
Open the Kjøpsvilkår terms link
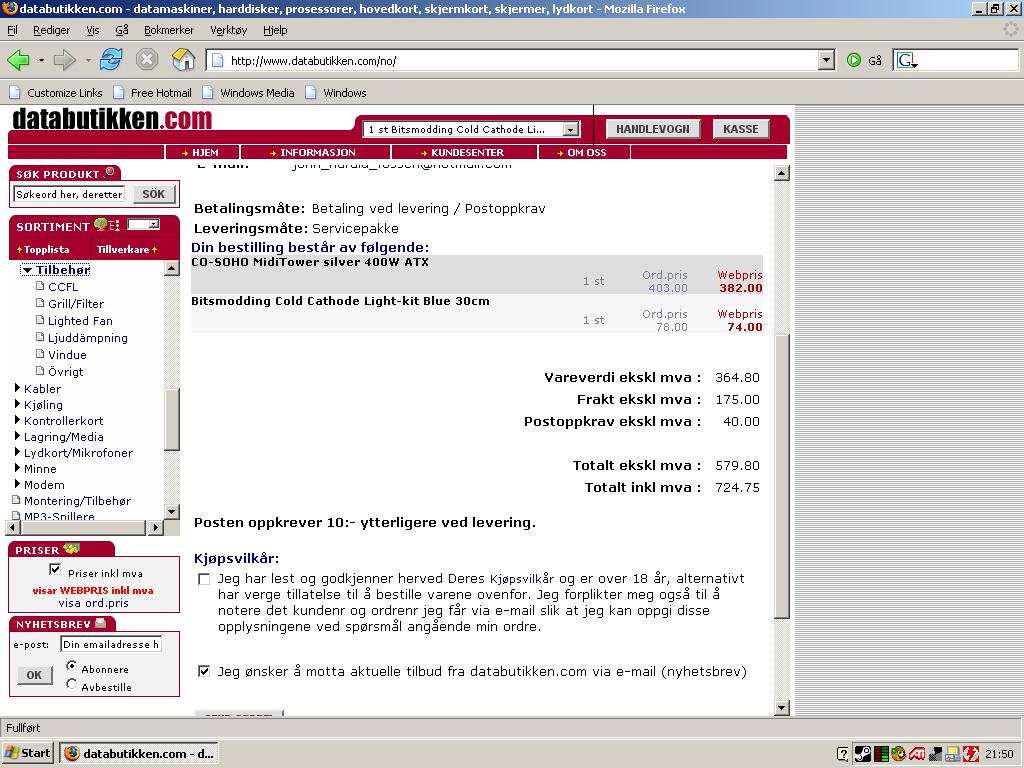(521, 579)
